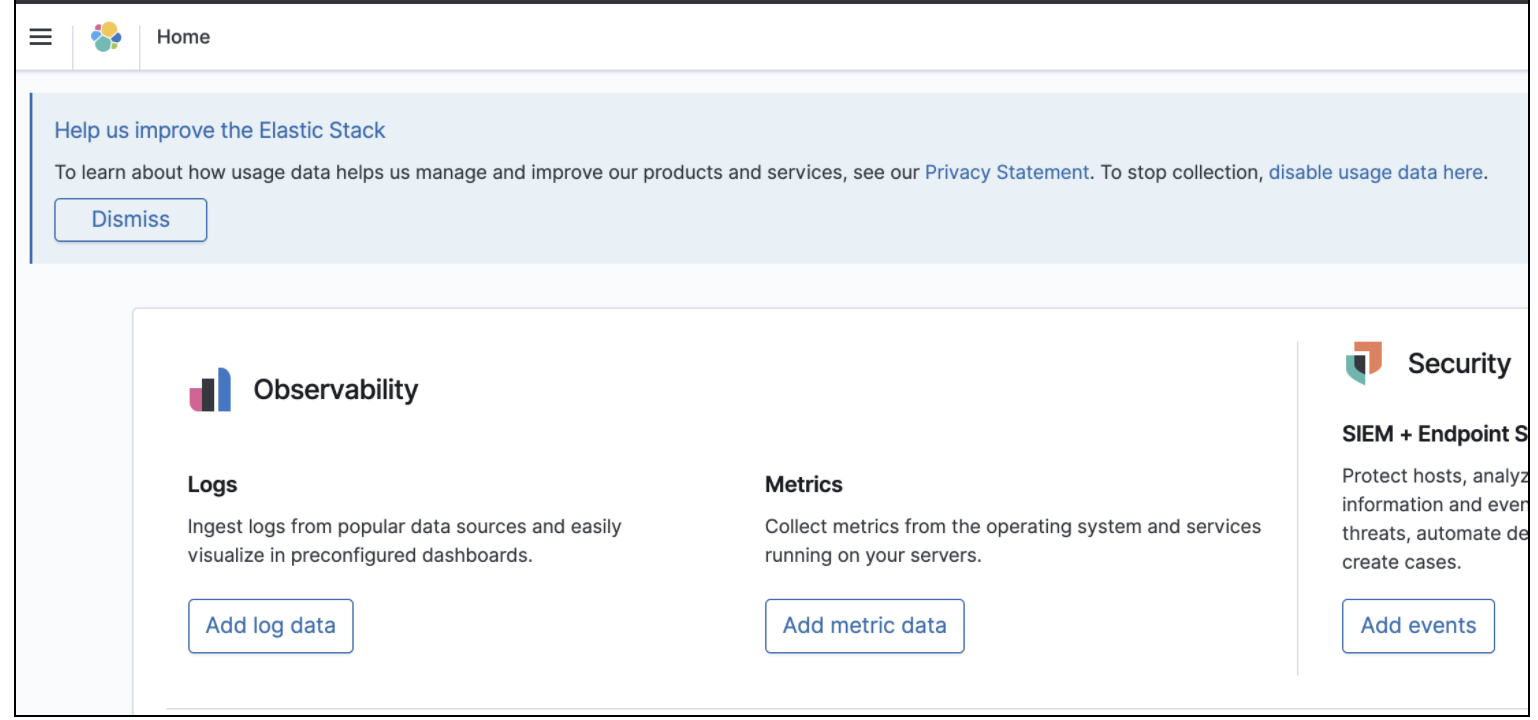The width and height of the screenshot is (1538, 720).
Task: Click the Ingest logs description text
Action: [x=405, y=541]
